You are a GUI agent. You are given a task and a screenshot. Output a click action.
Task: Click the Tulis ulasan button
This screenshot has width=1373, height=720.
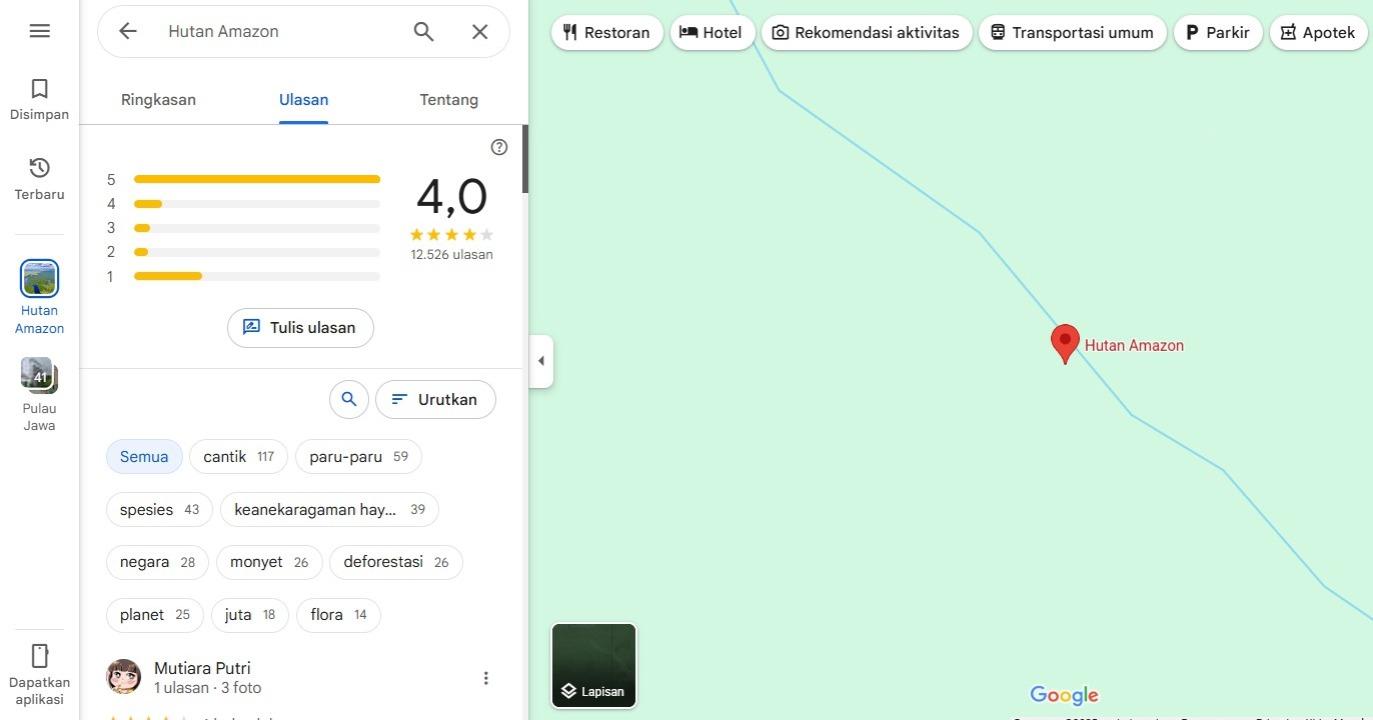pyautogui.click(x=300, y=328)
